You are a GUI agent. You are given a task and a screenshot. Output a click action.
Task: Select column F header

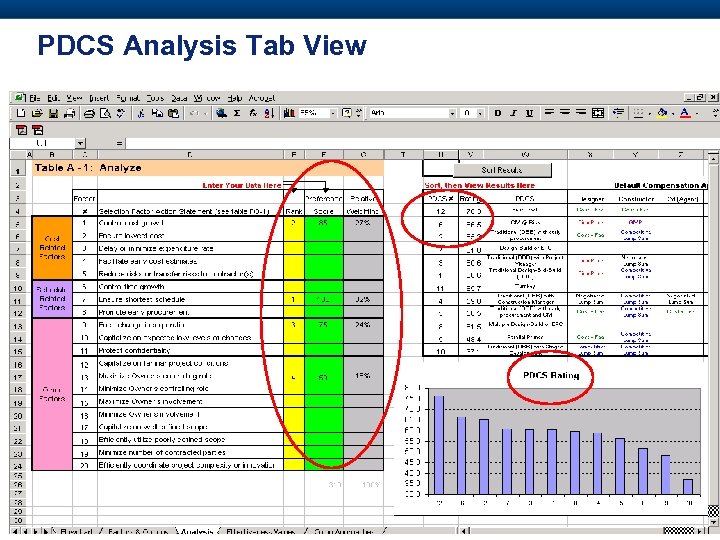324,155
